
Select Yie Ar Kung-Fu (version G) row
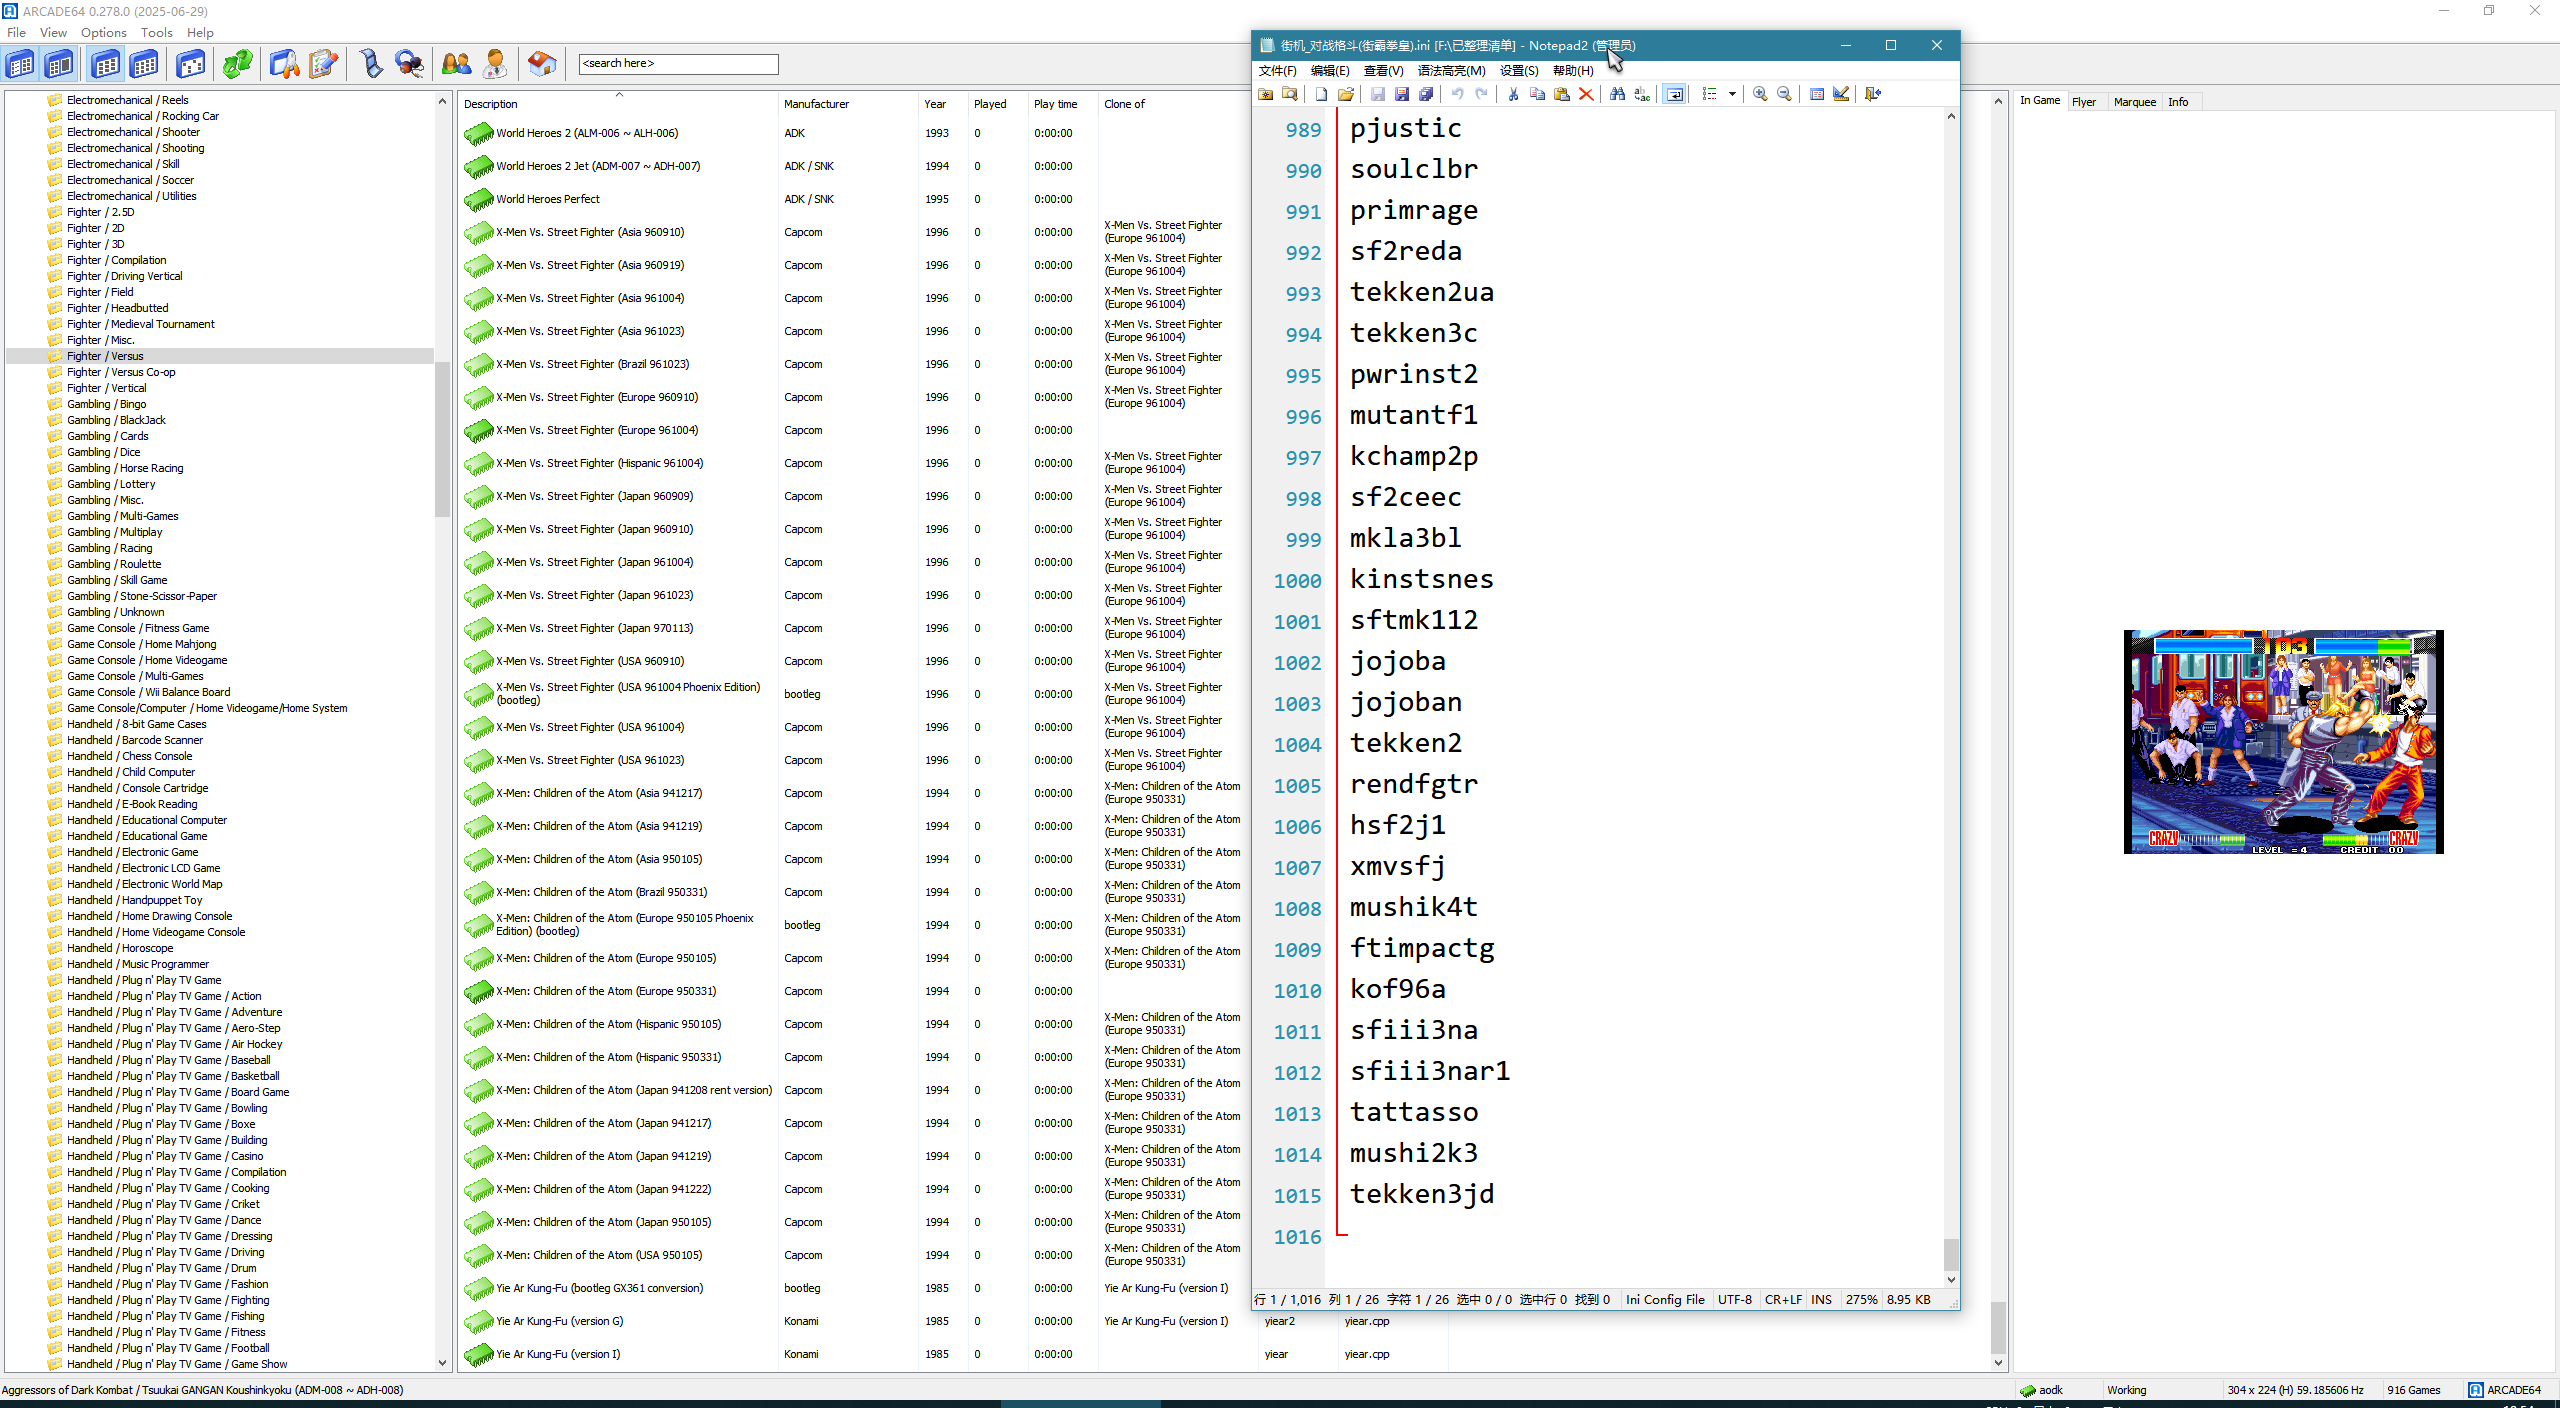point(560,1321)
